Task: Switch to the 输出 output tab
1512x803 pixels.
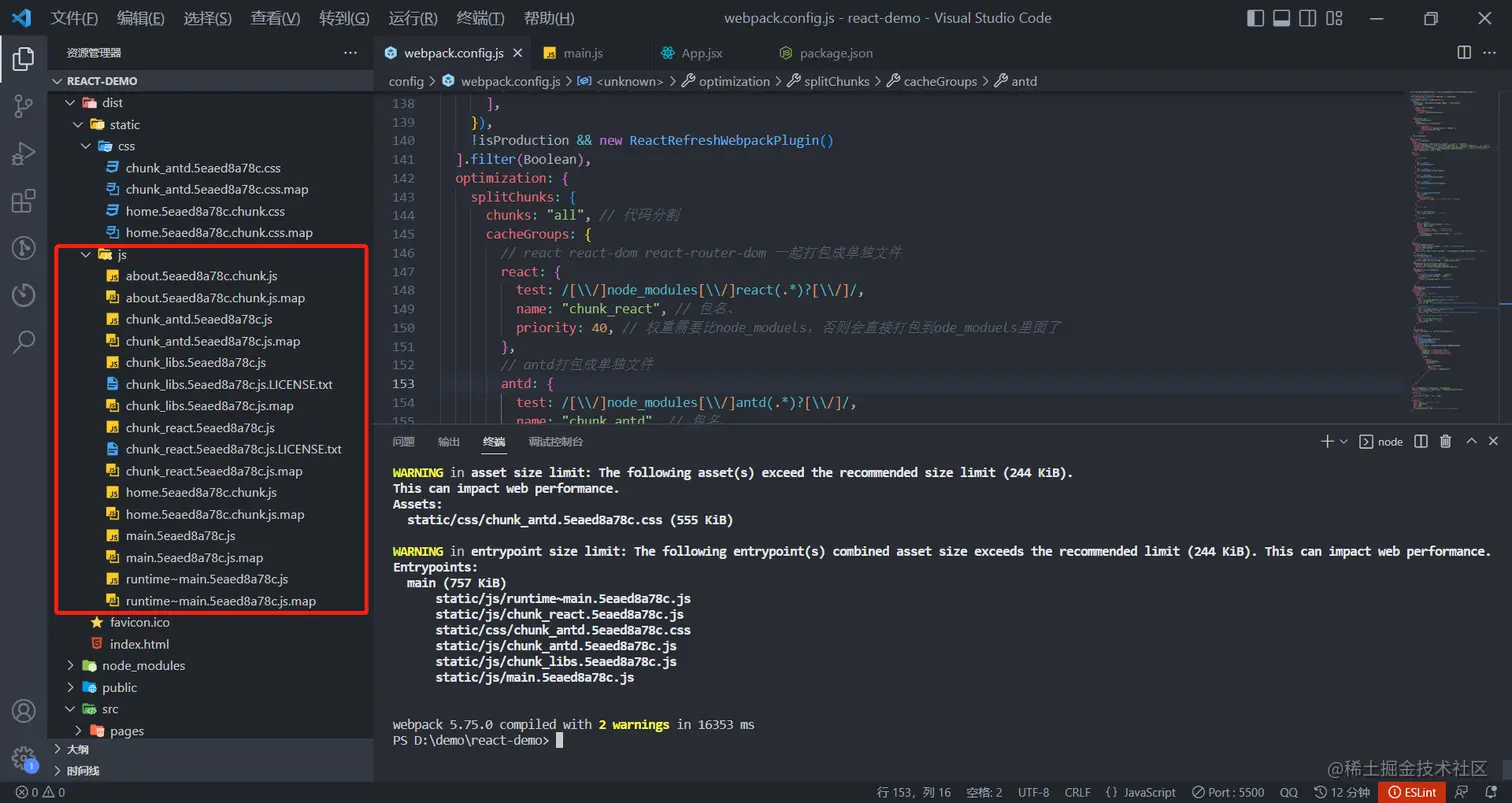Action: click(x=449, y=441)
